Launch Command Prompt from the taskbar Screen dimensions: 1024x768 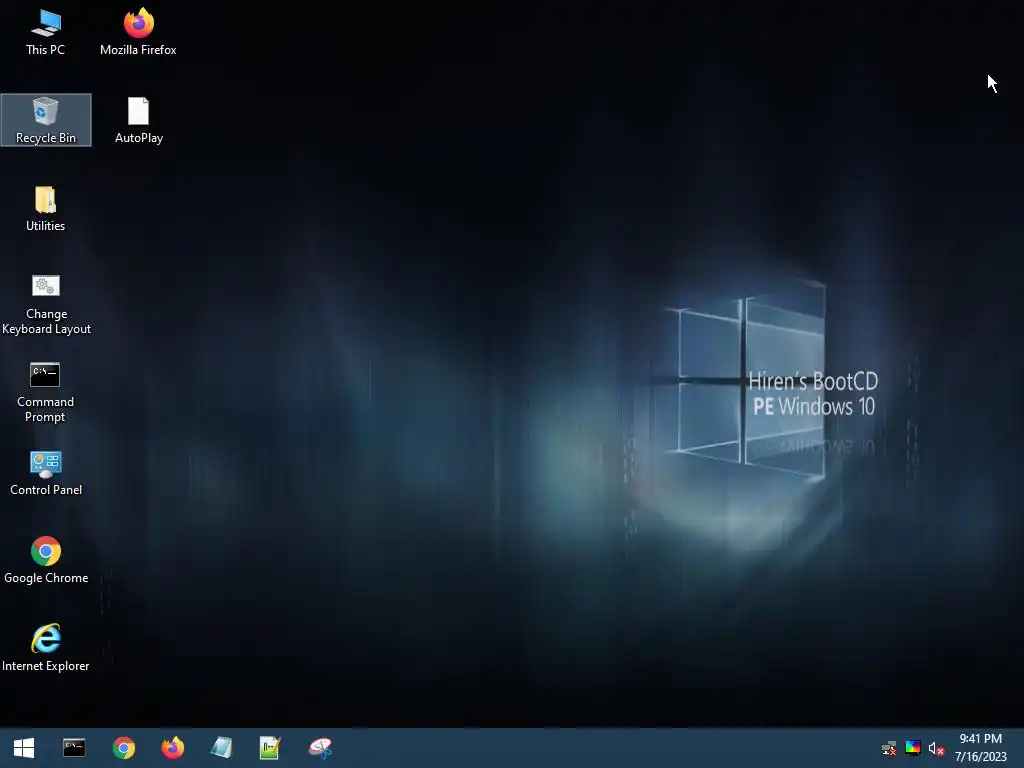coord(74,748)
